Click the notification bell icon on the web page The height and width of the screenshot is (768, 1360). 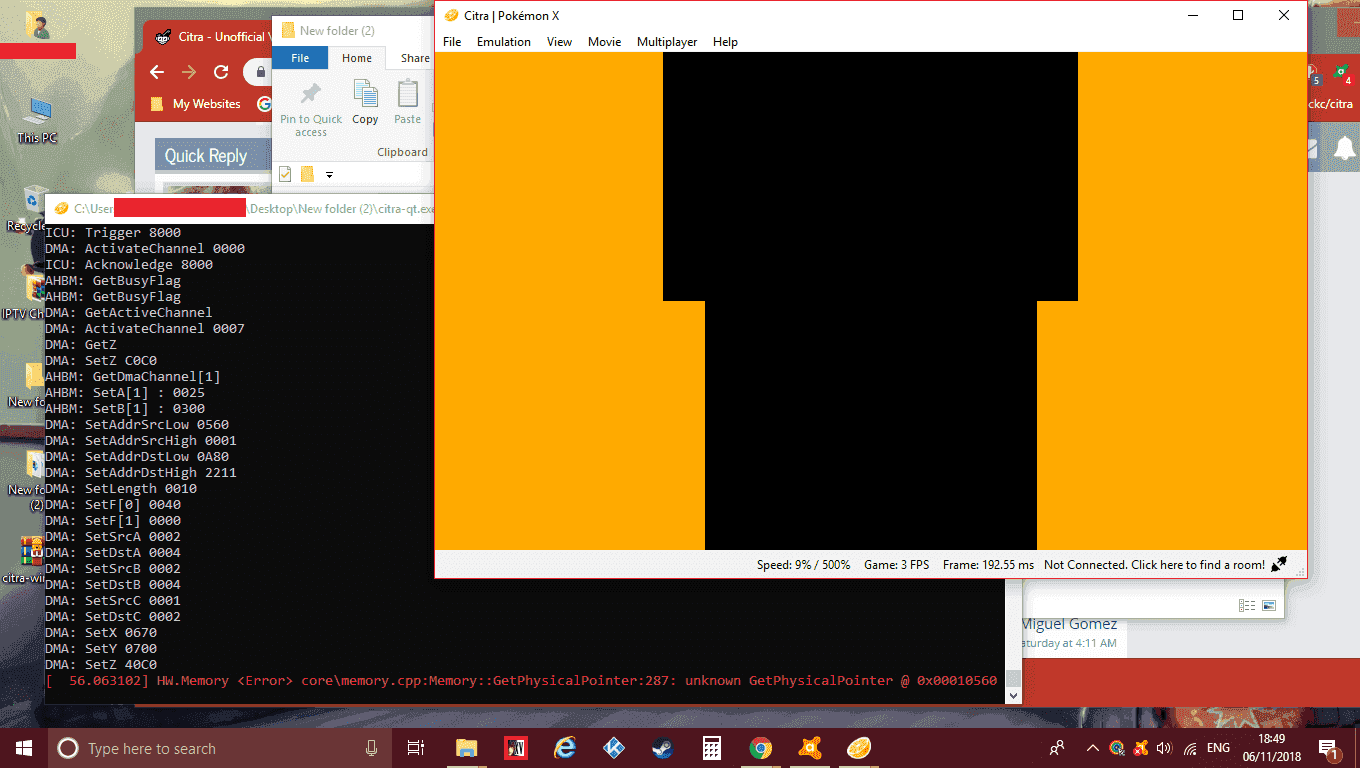pos(1345,149)
